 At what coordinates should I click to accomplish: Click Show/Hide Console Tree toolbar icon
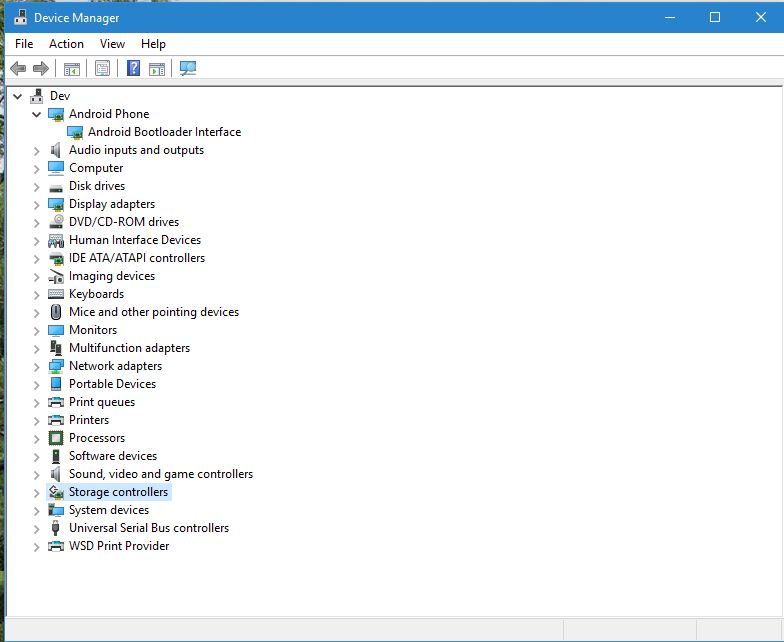point(72,69)
